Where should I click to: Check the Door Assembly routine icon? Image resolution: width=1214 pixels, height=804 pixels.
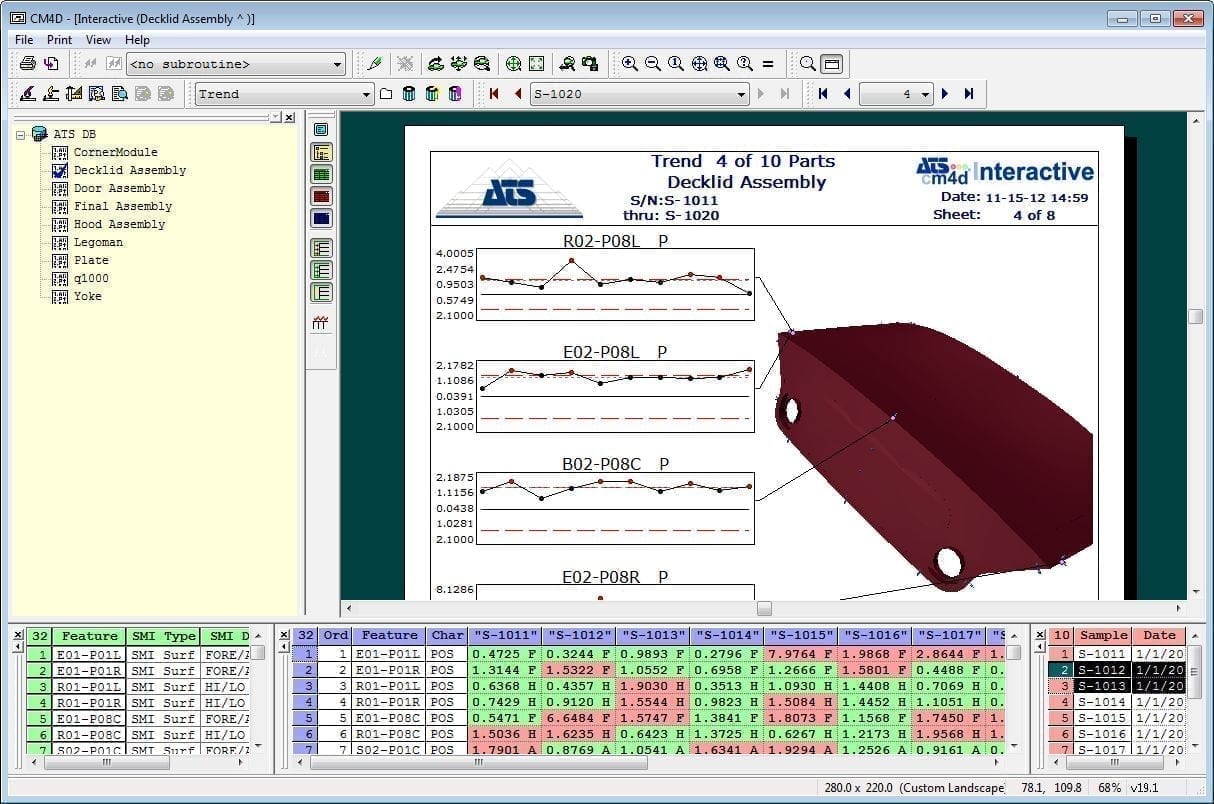tap(59, 188)
